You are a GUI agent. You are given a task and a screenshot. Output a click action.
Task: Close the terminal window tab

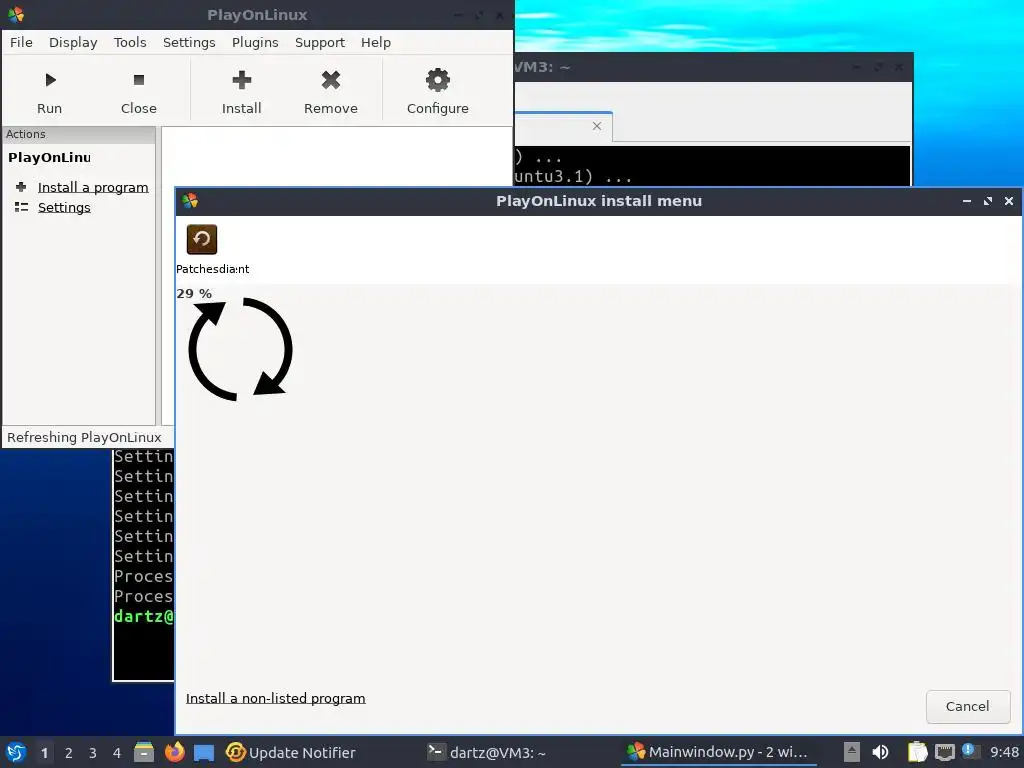tap(597, 126)
